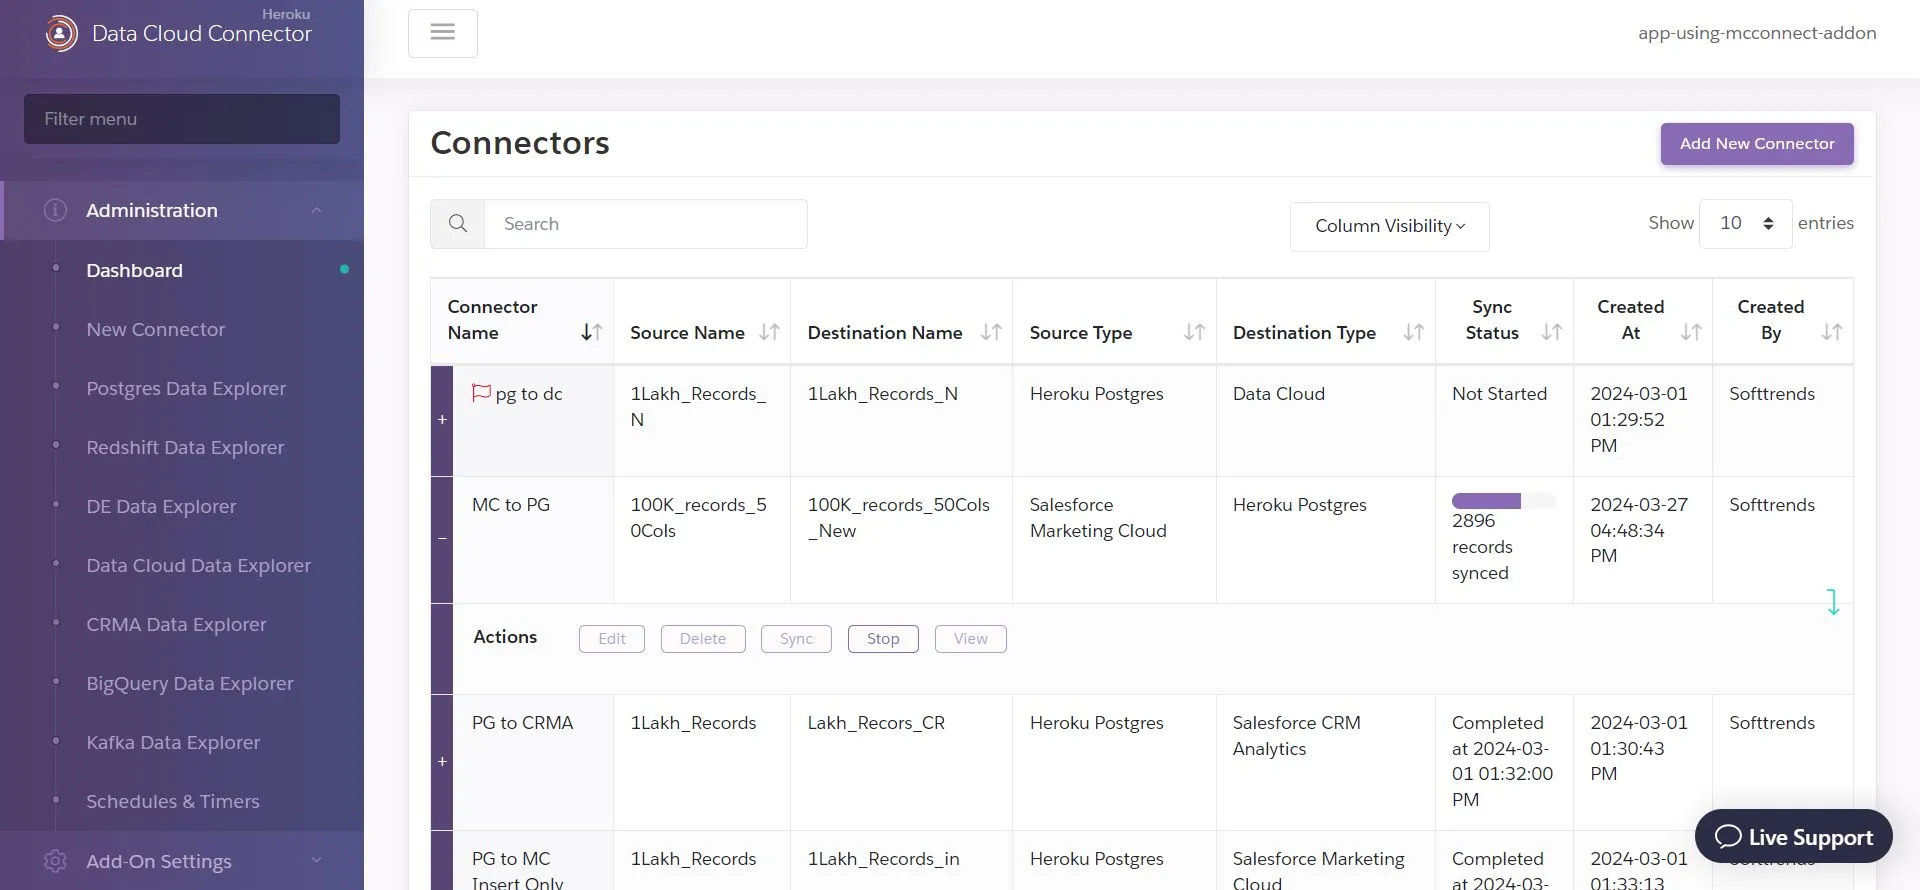Click the Delete action button
The image size is (1920, 890).
703,639
